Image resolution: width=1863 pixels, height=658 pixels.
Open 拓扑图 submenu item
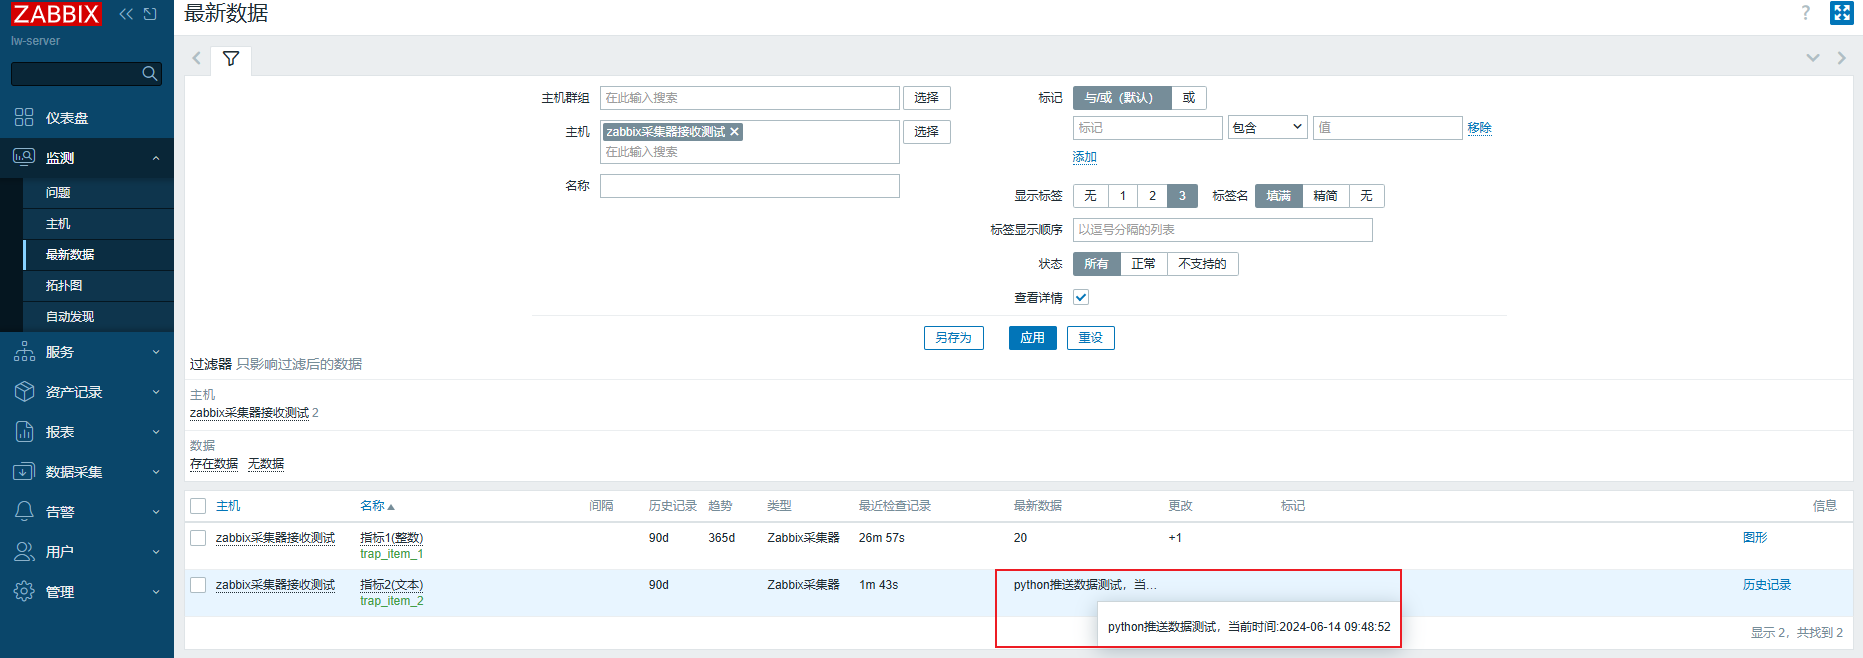(64, 286)
